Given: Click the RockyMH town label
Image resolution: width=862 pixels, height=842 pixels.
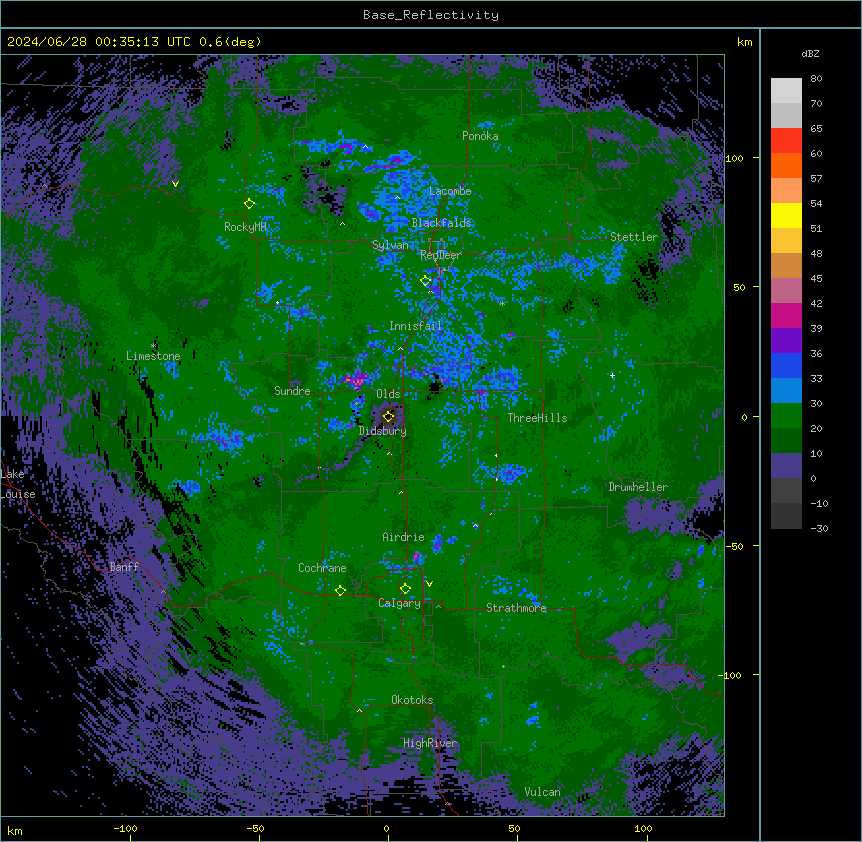Looking at the screenshot, I should pyautogui.click(x=245, y=227).
